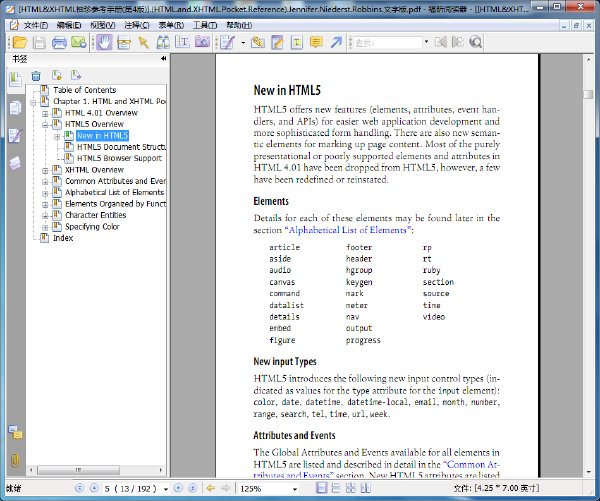
Task: Print the document with the printer icon
Action: pos(59,42)
